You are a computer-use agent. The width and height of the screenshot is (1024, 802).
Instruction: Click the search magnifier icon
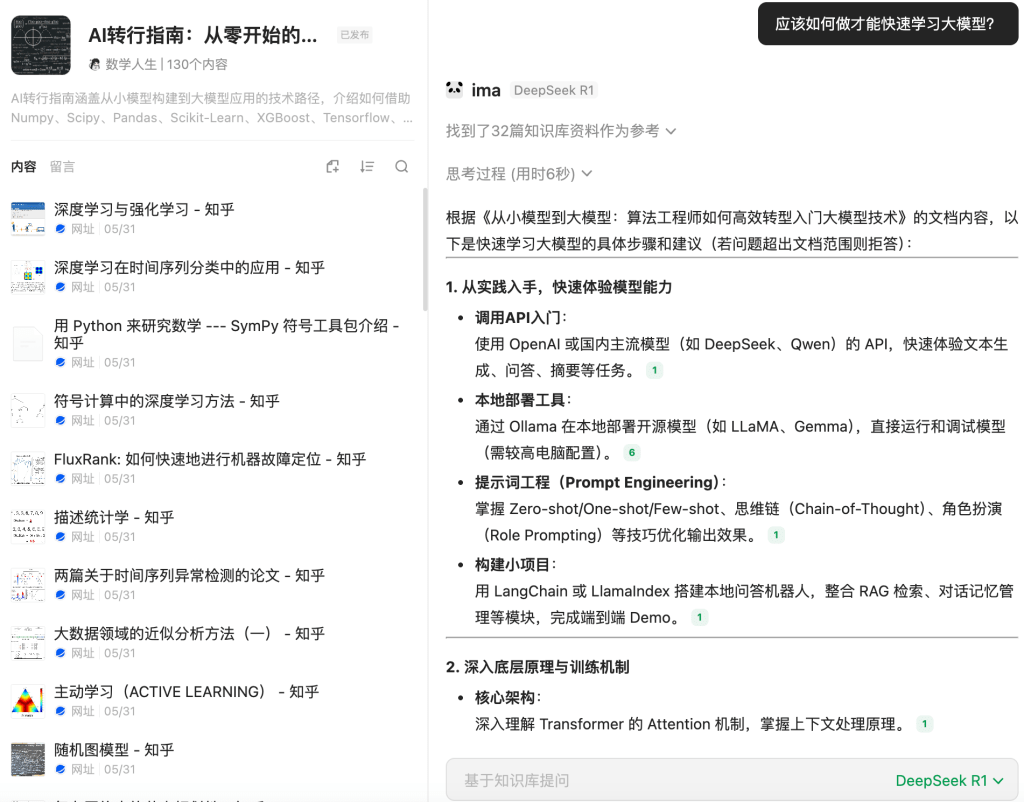pos(401,167)
